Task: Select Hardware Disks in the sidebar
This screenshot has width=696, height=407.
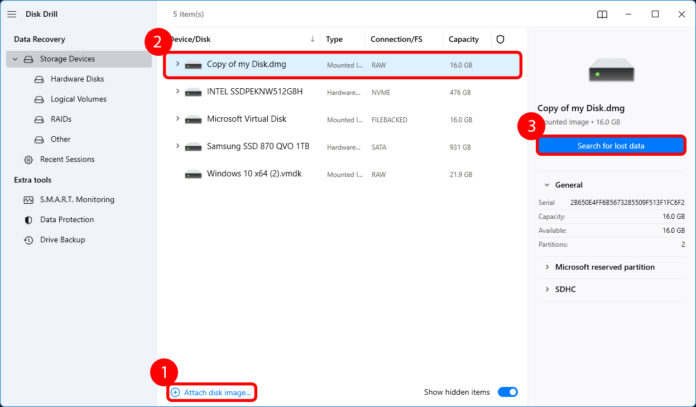Action: point(77,79)
